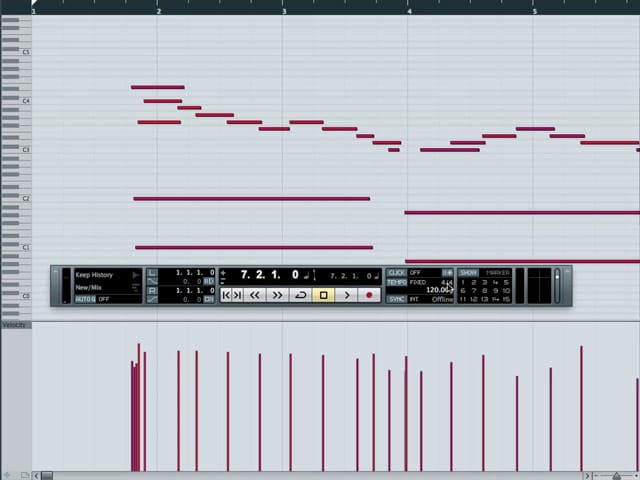The width and height of the screenshot is (640, 480).
Task: Click the 4/4 time signature field
Action: [447, 282]
